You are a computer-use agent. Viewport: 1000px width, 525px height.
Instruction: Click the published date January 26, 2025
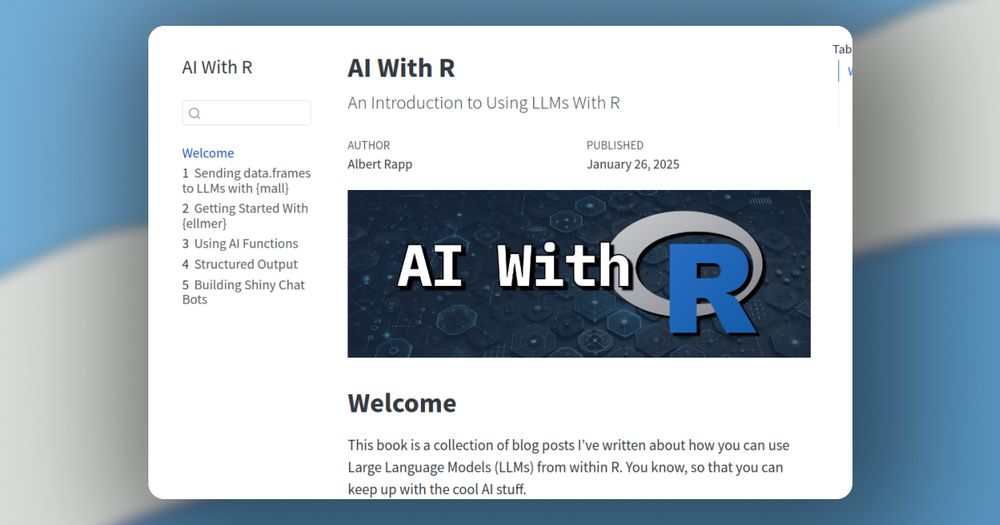(x=633, y=164)
